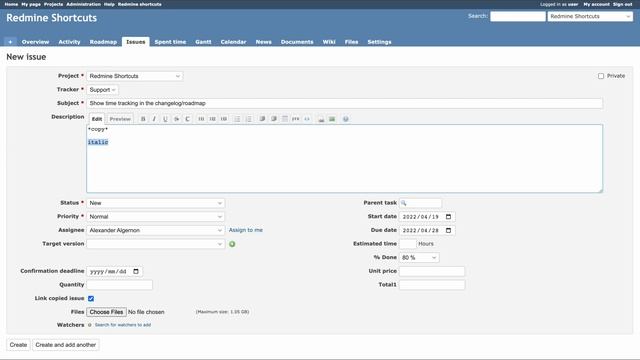Image resolution: width=640 pixels, height=360 pixels.
Task: Open the Documents tab
Action: (x=297, y=42)
